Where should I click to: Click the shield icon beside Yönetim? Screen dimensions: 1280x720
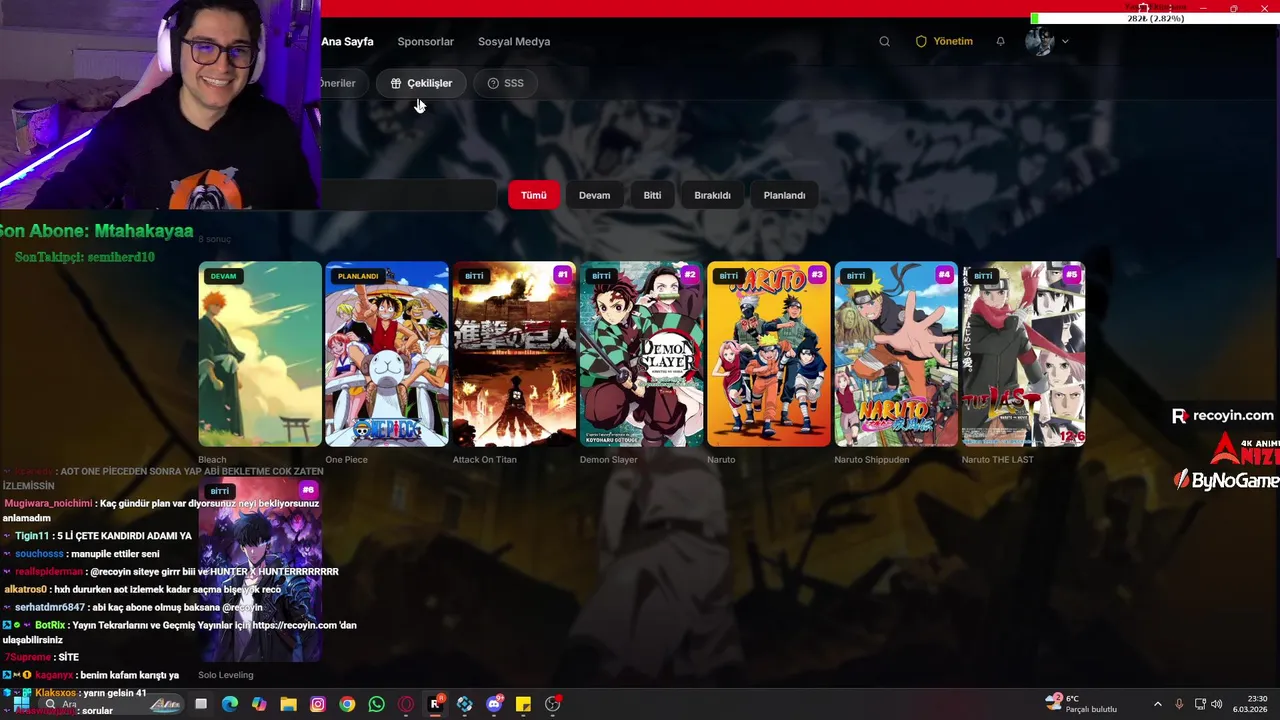coord(921,42)
